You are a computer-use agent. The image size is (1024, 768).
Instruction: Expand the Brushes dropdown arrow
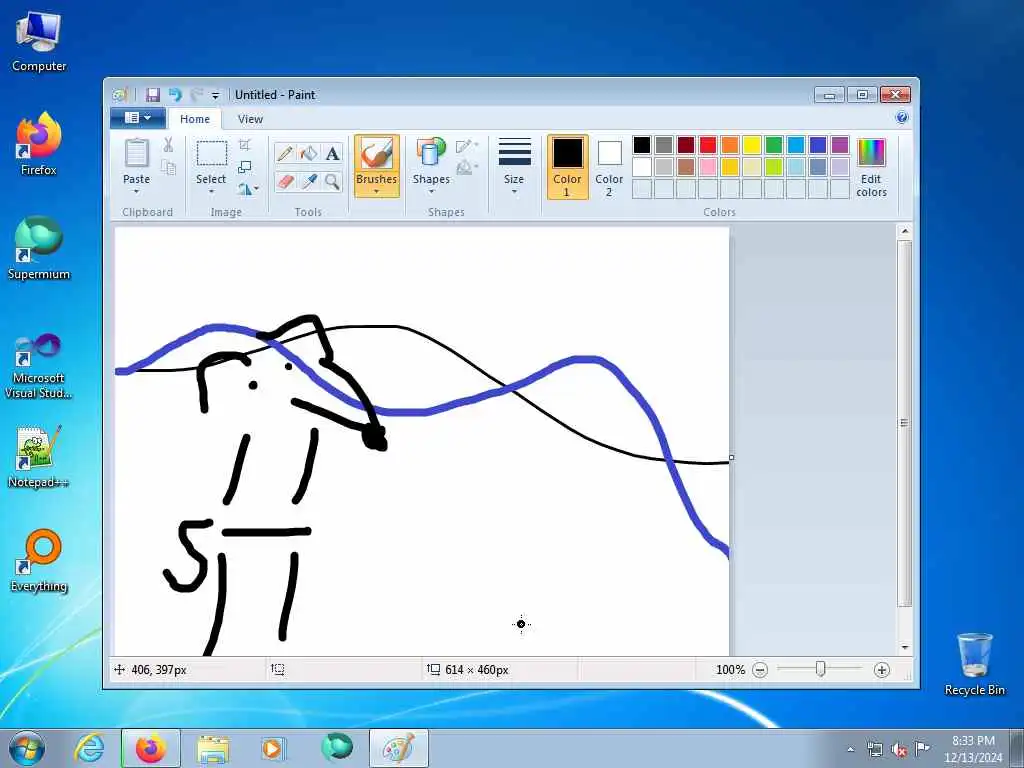(377, 191)
